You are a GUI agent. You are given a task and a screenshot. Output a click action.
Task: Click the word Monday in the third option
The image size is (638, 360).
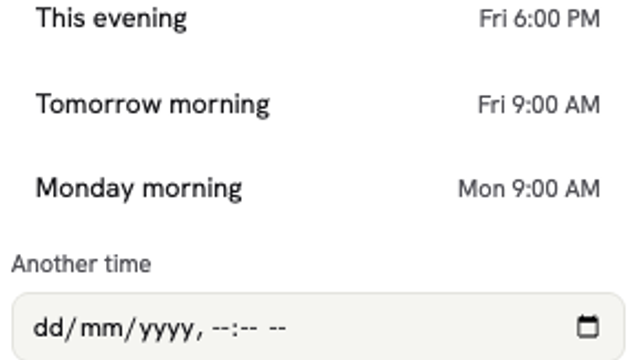click(85, 189)
